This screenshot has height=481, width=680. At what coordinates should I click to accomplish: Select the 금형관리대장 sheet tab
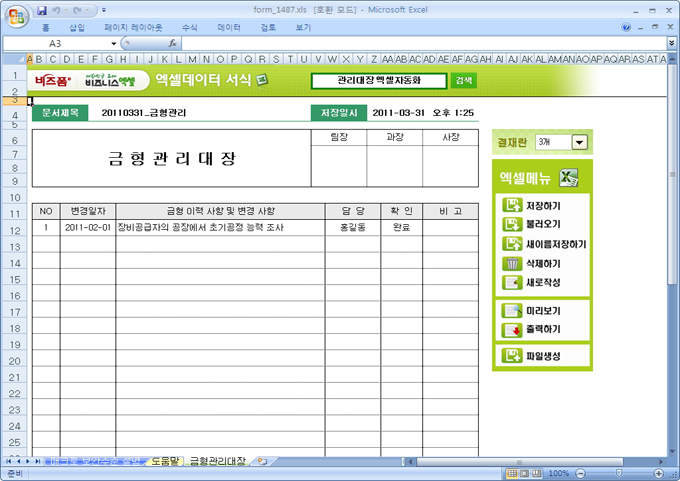(x=218, y=461)
